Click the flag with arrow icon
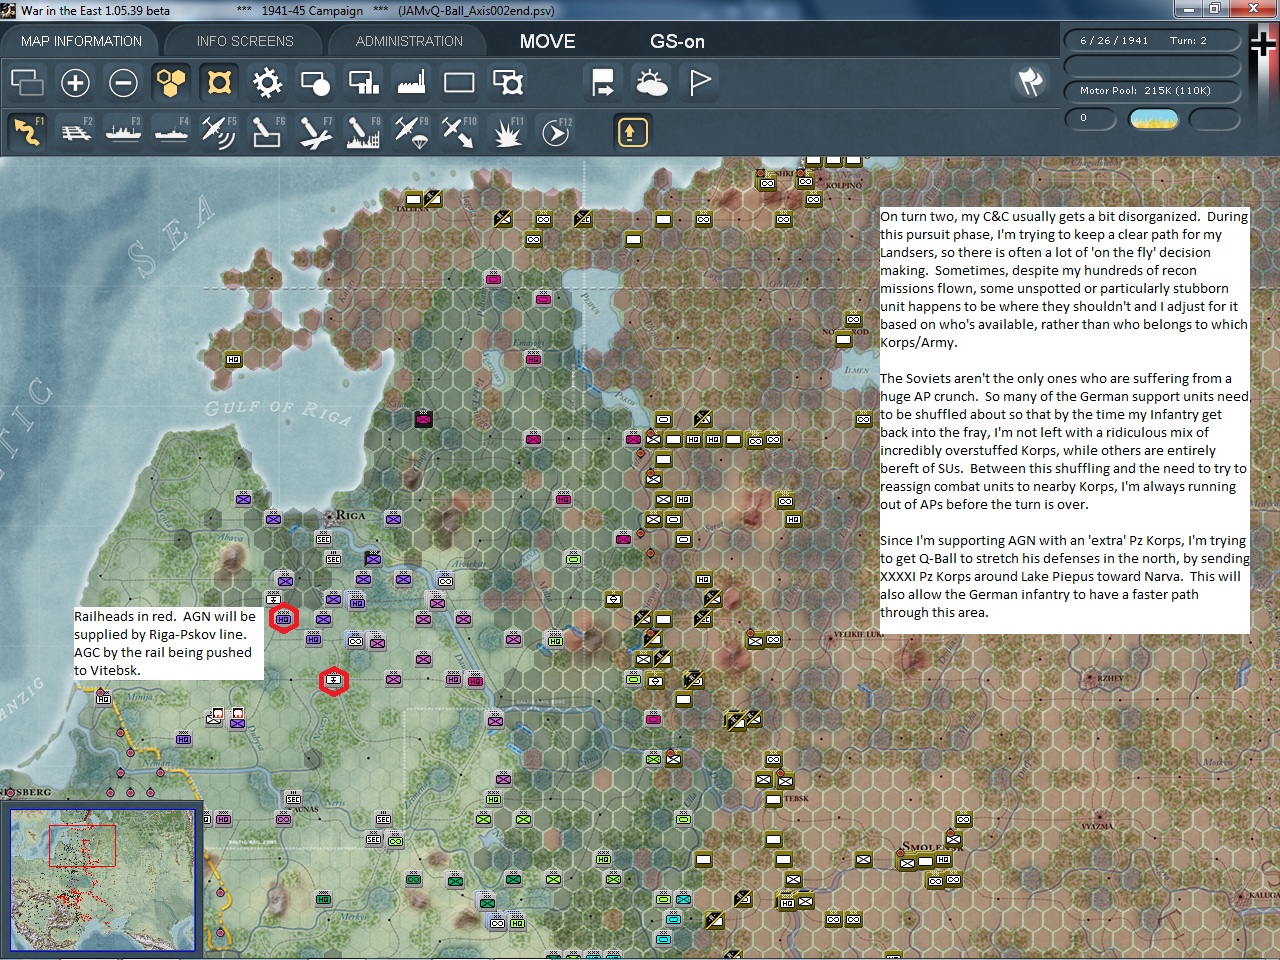 [x=603, y=82]
